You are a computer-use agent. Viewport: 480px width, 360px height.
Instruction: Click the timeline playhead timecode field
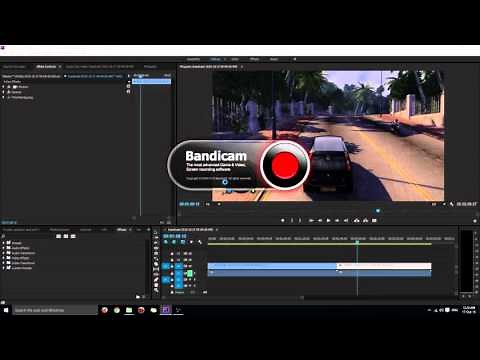coord(174,236)
